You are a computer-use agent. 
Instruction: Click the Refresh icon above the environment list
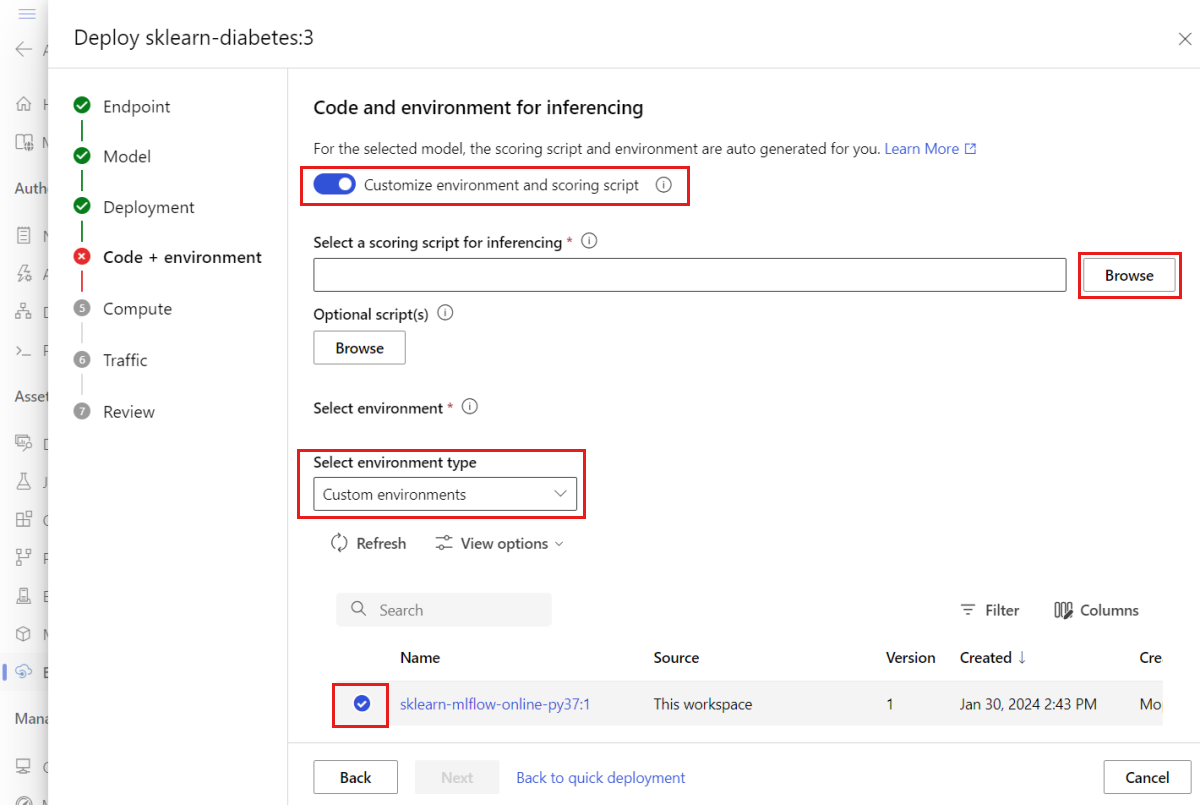click(x=339, y=543)
